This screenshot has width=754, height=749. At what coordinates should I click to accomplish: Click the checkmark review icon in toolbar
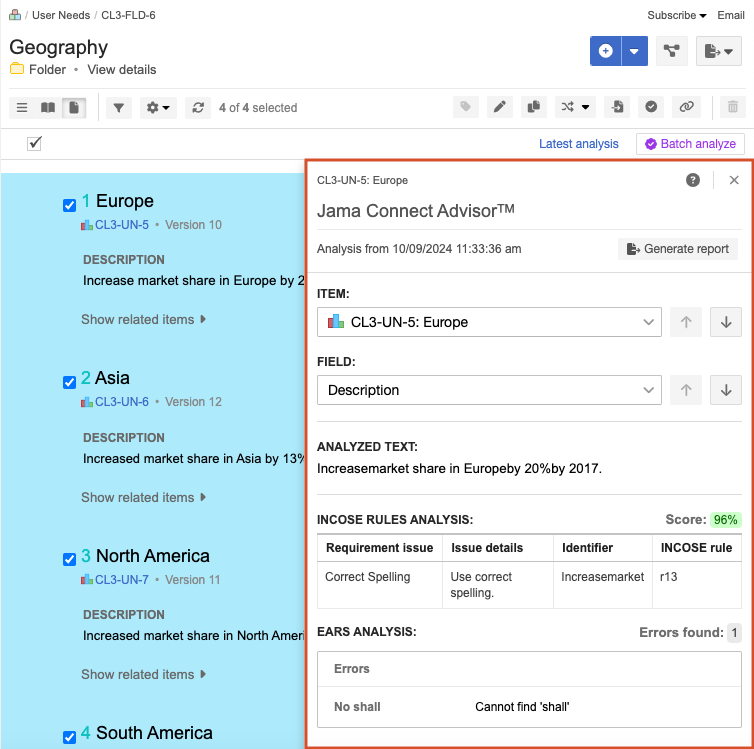651,107
